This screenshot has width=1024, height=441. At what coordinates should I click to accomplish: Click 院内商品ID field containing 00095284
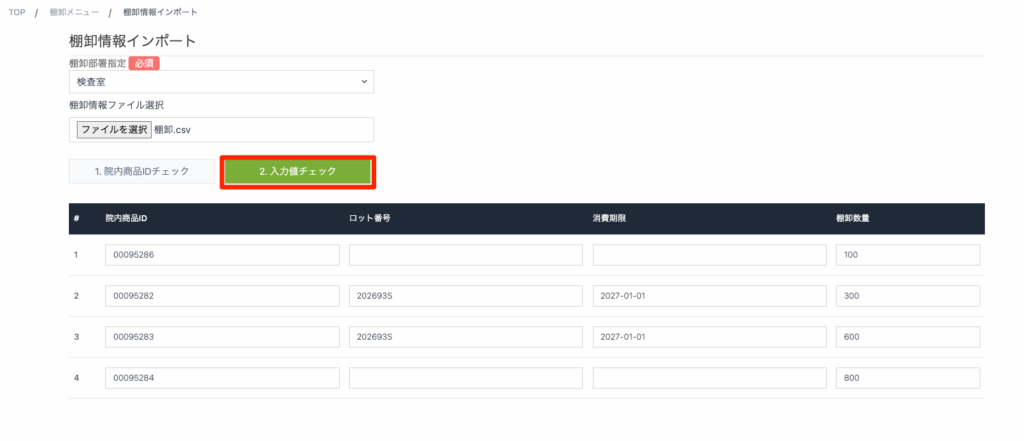(x=222, y=378)
